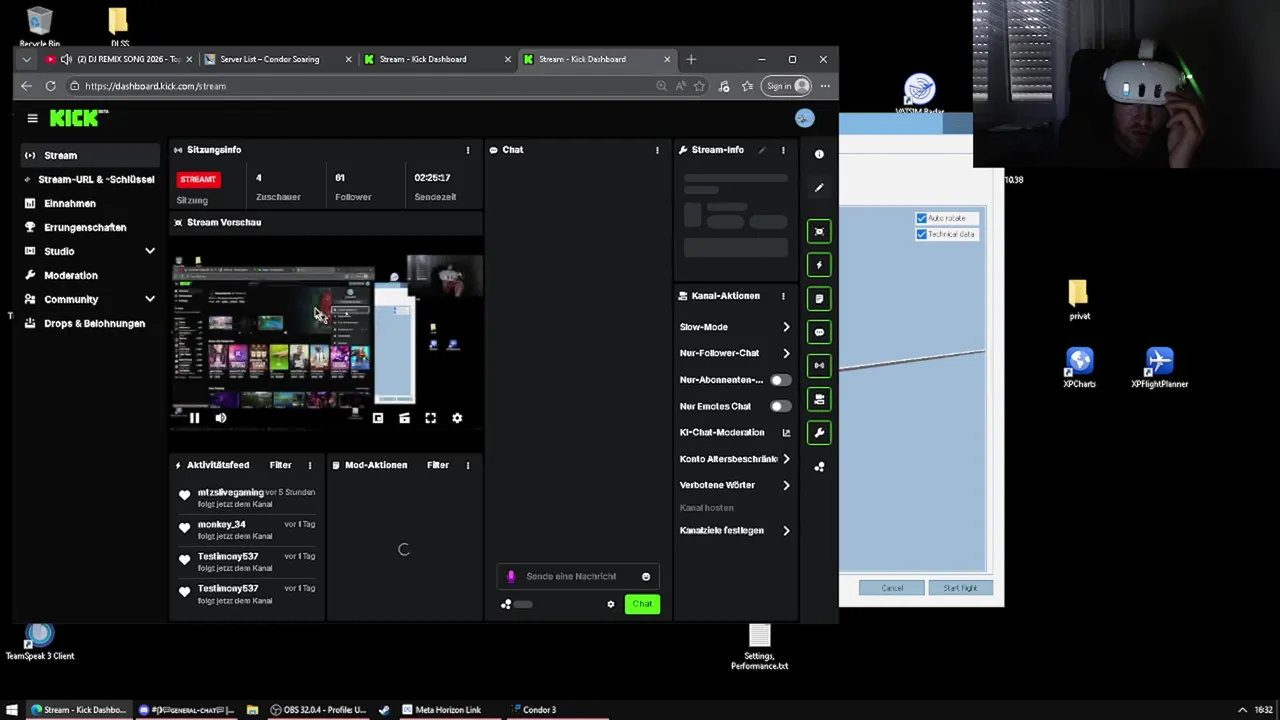The width and height of the screenshot is (1280, 720).
Task: Expand the Studio sidebar section
Action: [150, 251]
